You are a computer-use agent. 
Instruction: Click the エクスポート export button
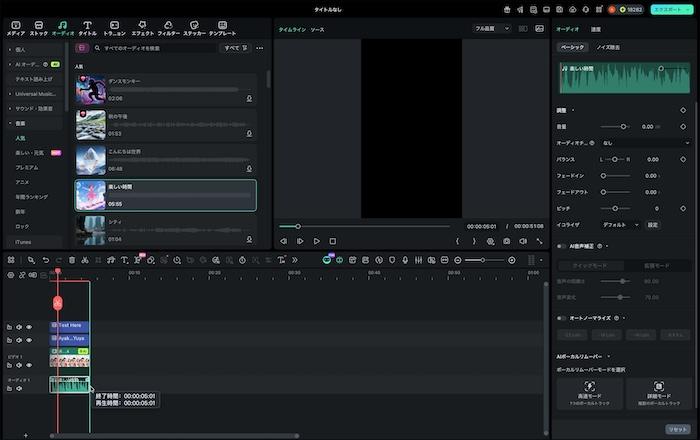click(x=671, y=9)
